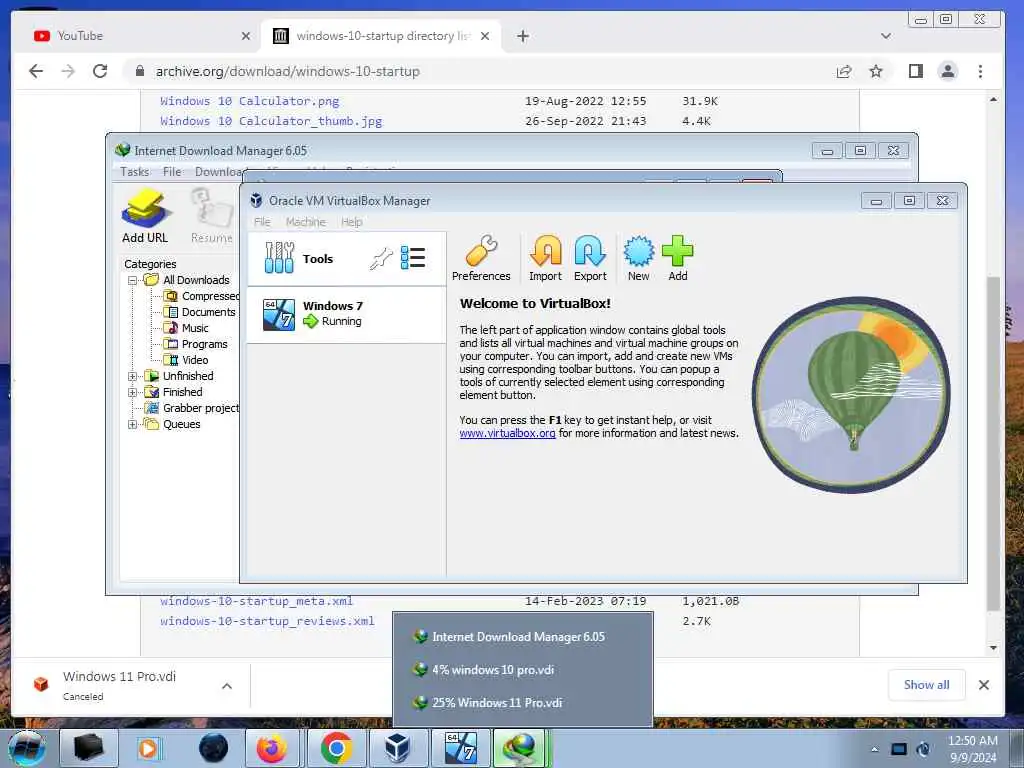Image resolution: width=1024 pixels, height=768 pixels.
Task: Close the Chrome downloads bar
Action: [x=984, y=685]
